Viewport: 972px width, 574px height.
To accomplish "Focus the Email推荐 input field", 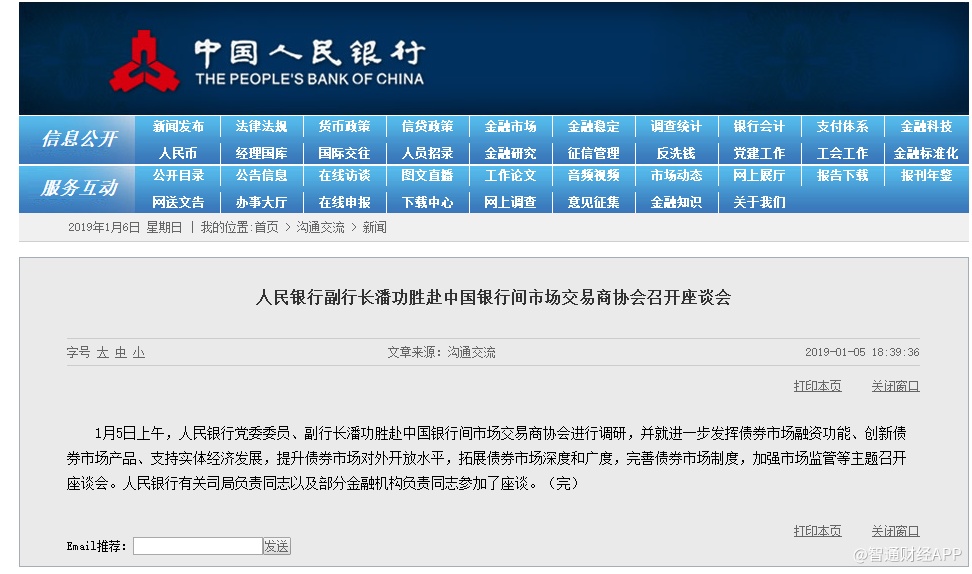I will pyautogui.click(x=198, y=546).
